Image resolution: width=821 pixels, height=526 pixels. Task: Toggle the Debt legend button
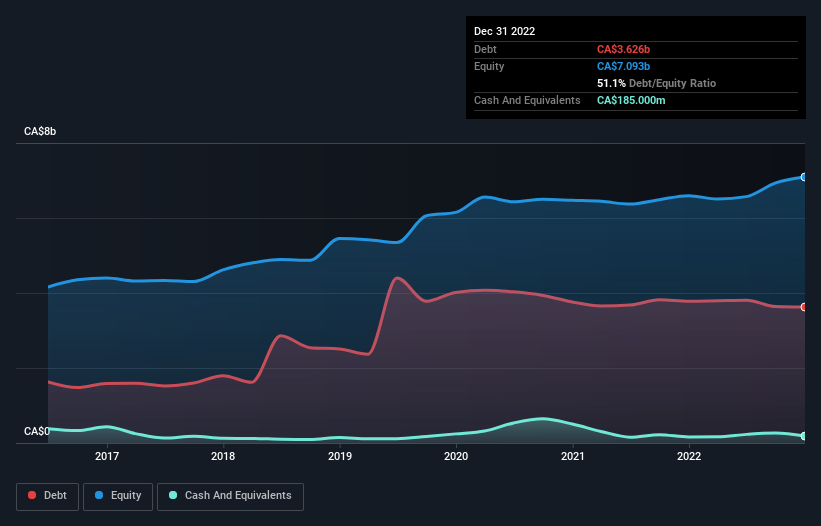point(47,496)
